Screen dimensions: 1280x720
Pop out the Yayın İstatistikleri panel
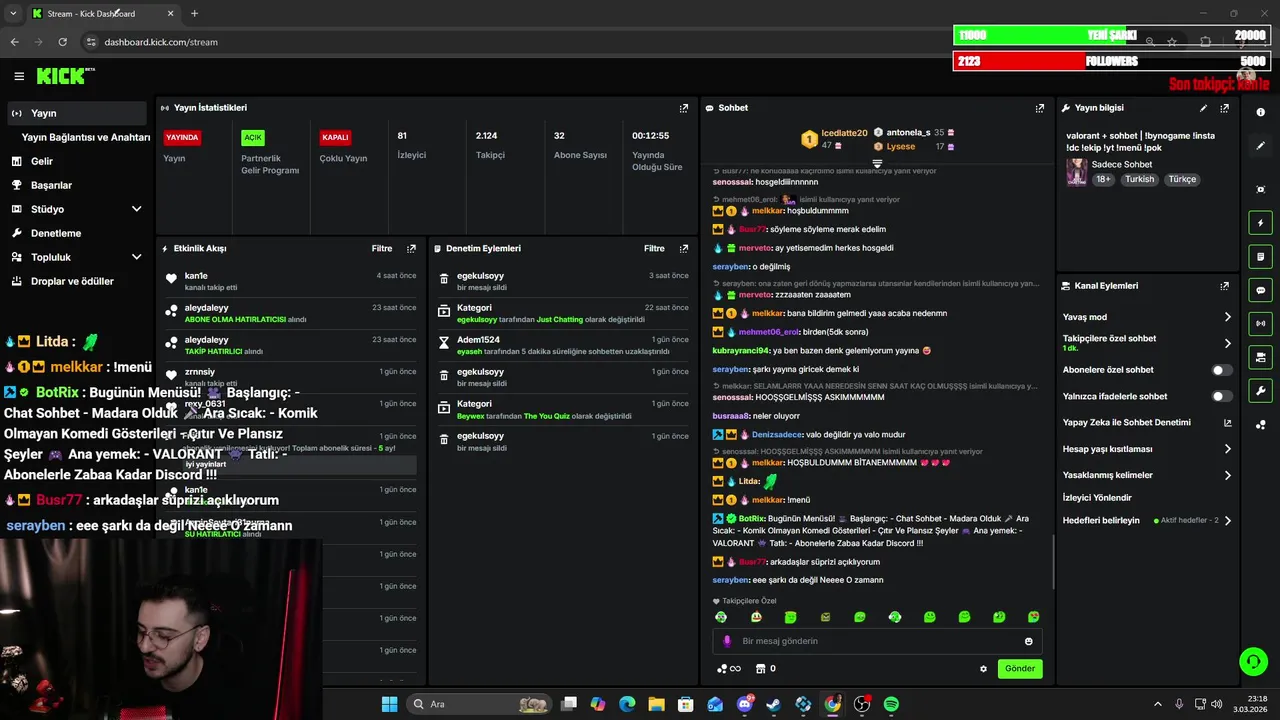[684, 108]
